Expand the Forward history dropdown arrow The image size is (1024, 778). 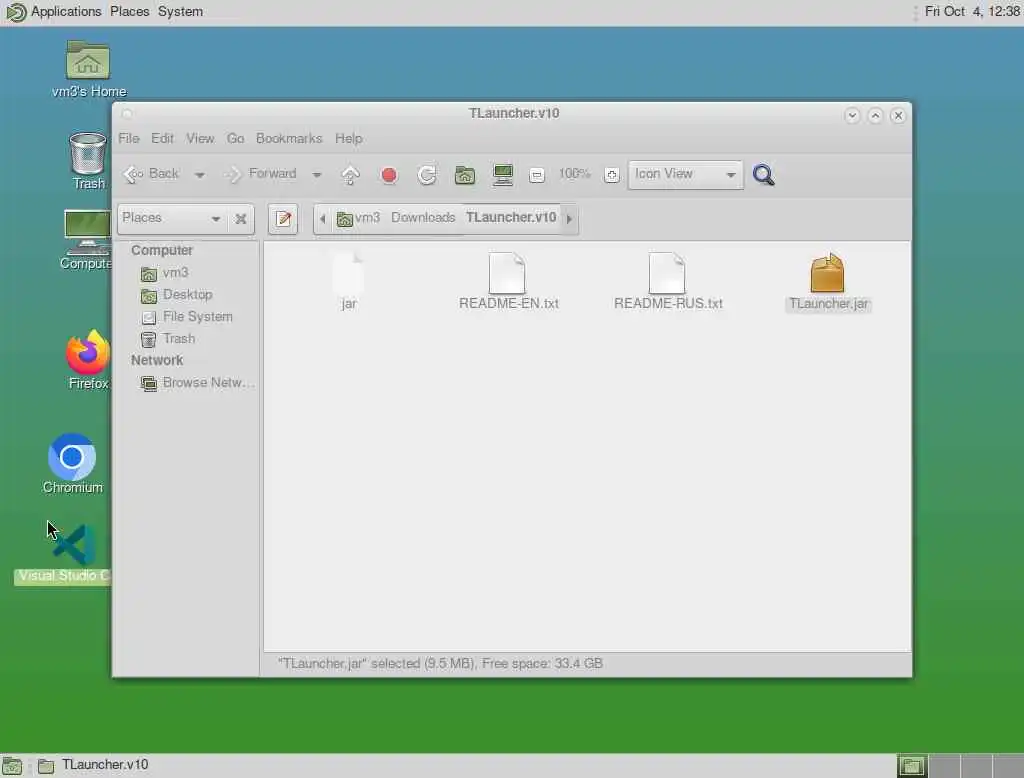pos(317,175)
